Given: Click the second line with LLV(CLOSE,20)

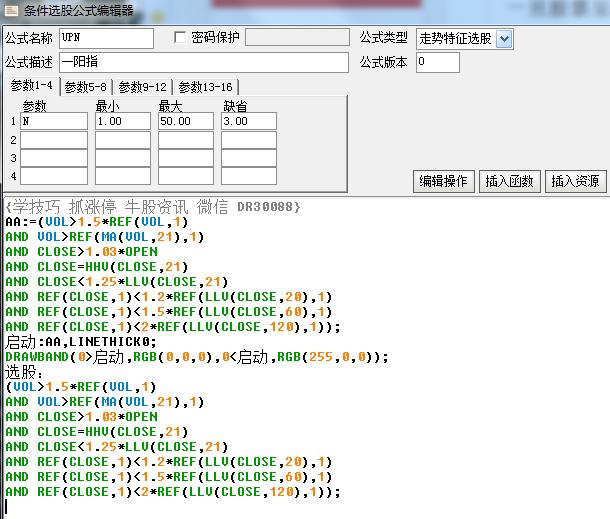Looking at the screenshot, I should pyautogui.click(x=168, y=462).
